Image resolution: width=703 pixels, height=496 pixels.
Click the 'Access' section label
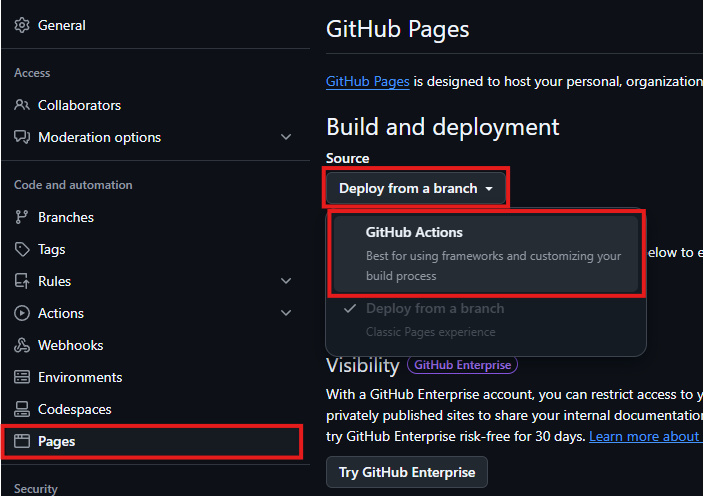tap(32, 73)
